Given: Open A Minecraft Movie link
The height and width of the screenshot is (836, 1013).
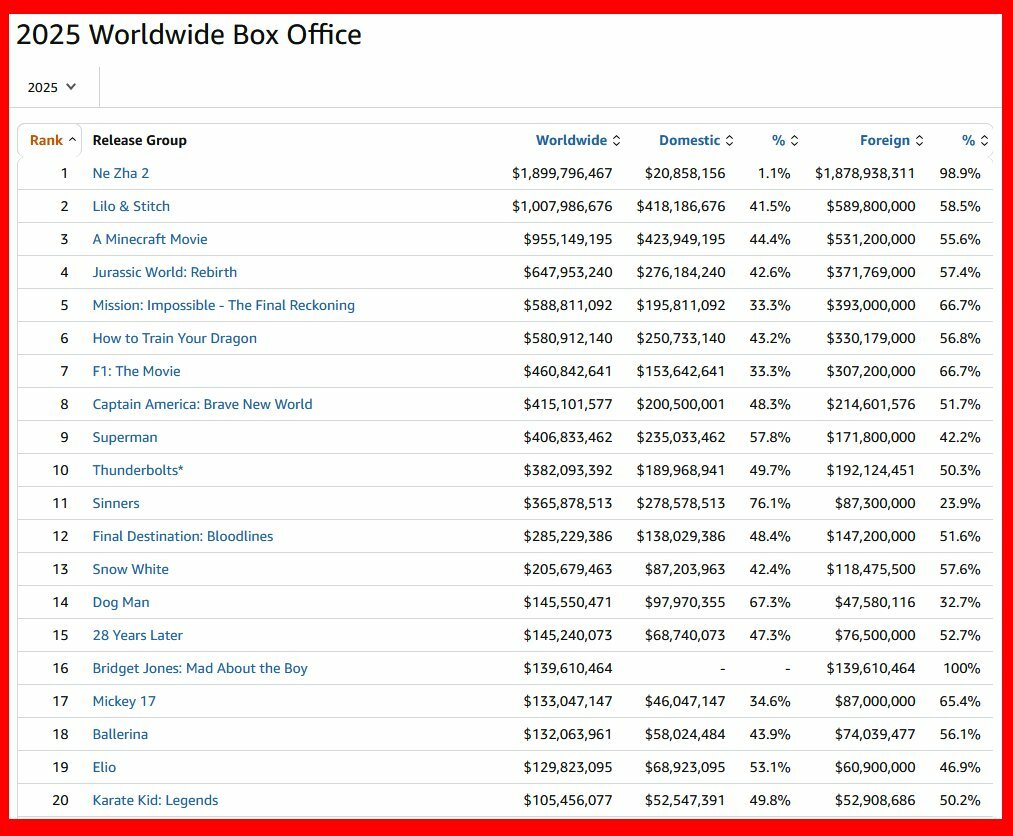Looking at the screenshot, I should (x=150, y=239).
